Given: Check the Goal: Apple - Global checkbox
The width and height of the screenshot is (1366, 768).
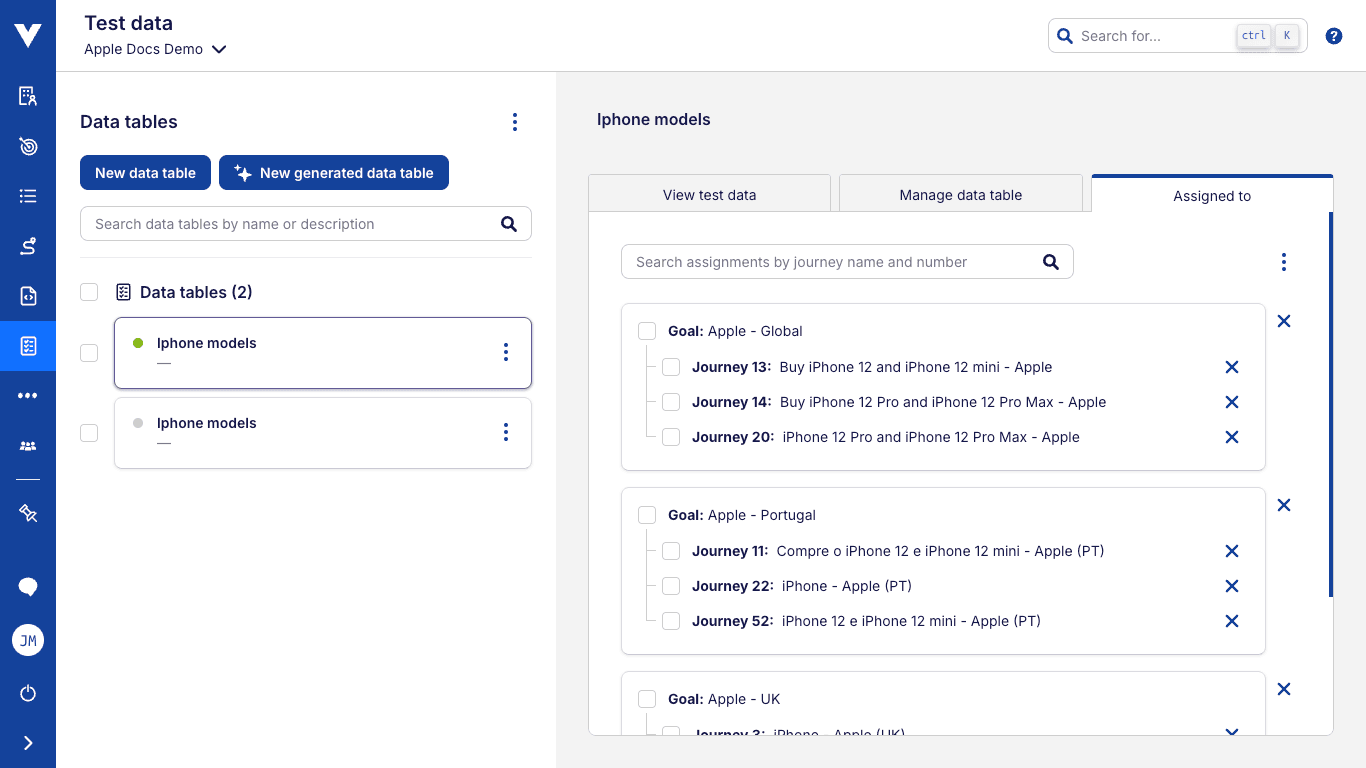Looking at the screenshot, I should click(x=647, y=331).
